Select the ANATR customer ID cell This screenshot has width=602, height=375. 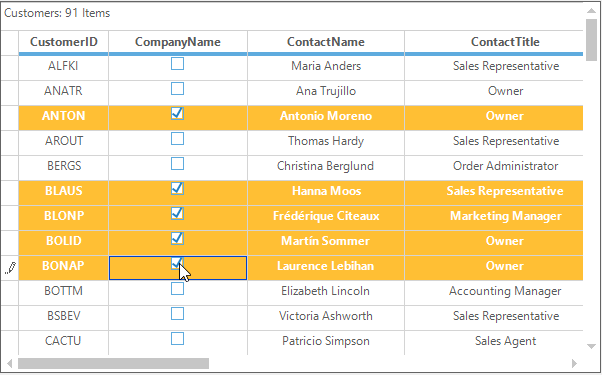click(64, 93)
